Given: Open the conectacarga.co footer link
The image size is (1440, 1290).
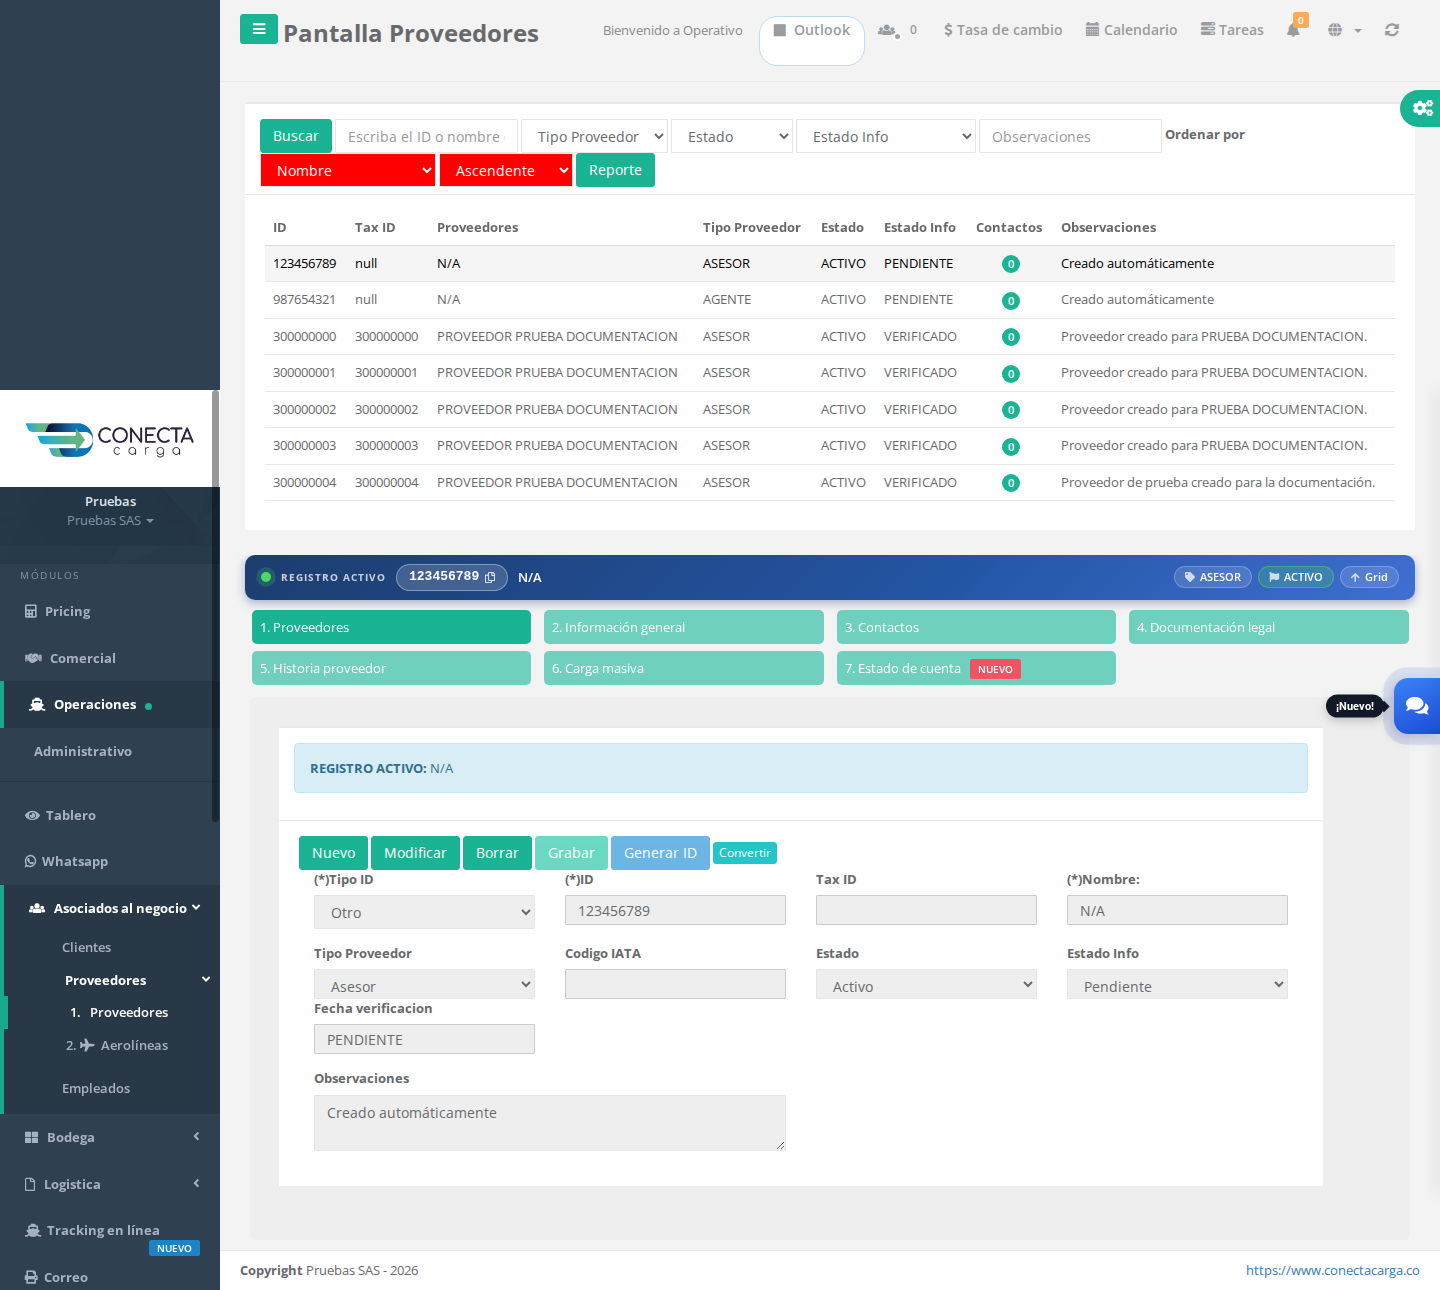Looking at the screenshot, I should [x=1332, y=1270].
